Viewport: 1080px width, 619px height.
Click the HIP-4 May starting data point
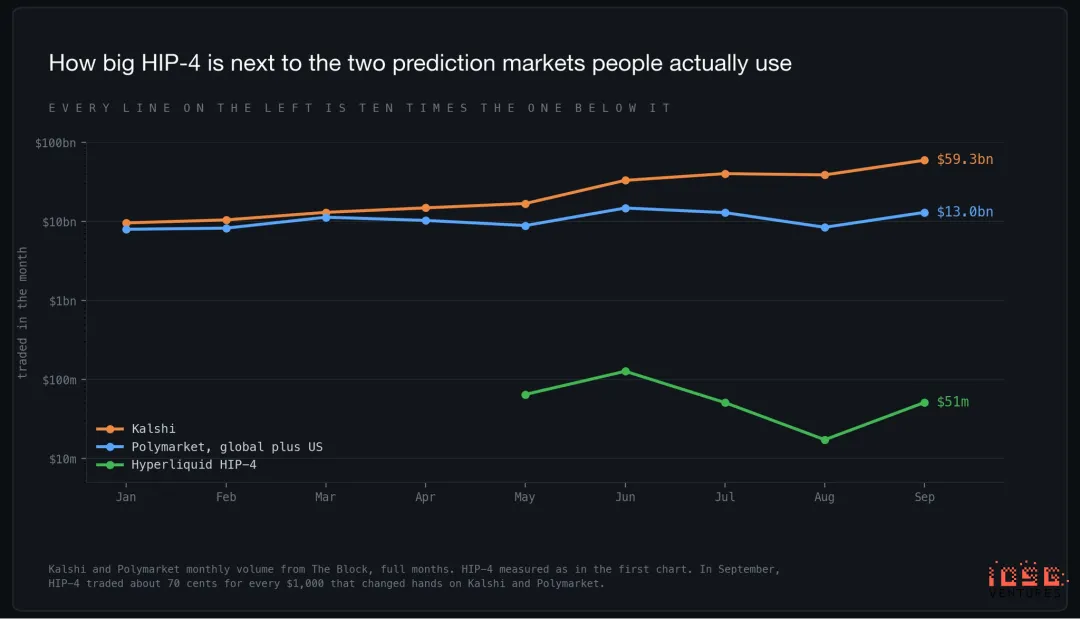[x=526, y=395]
